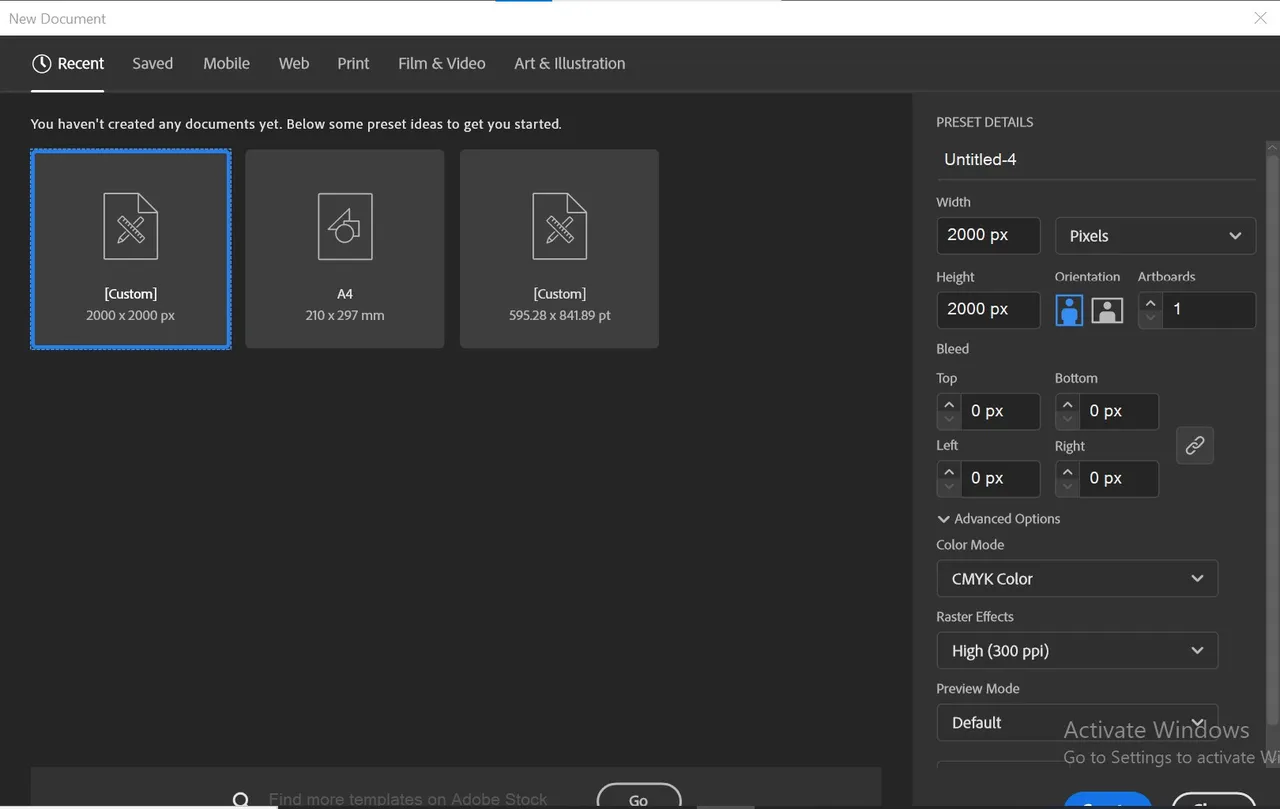Viewport: 1280px width, 809px height.
Task: Open the Pixels units dropdown
Action: coord(1155,236)
